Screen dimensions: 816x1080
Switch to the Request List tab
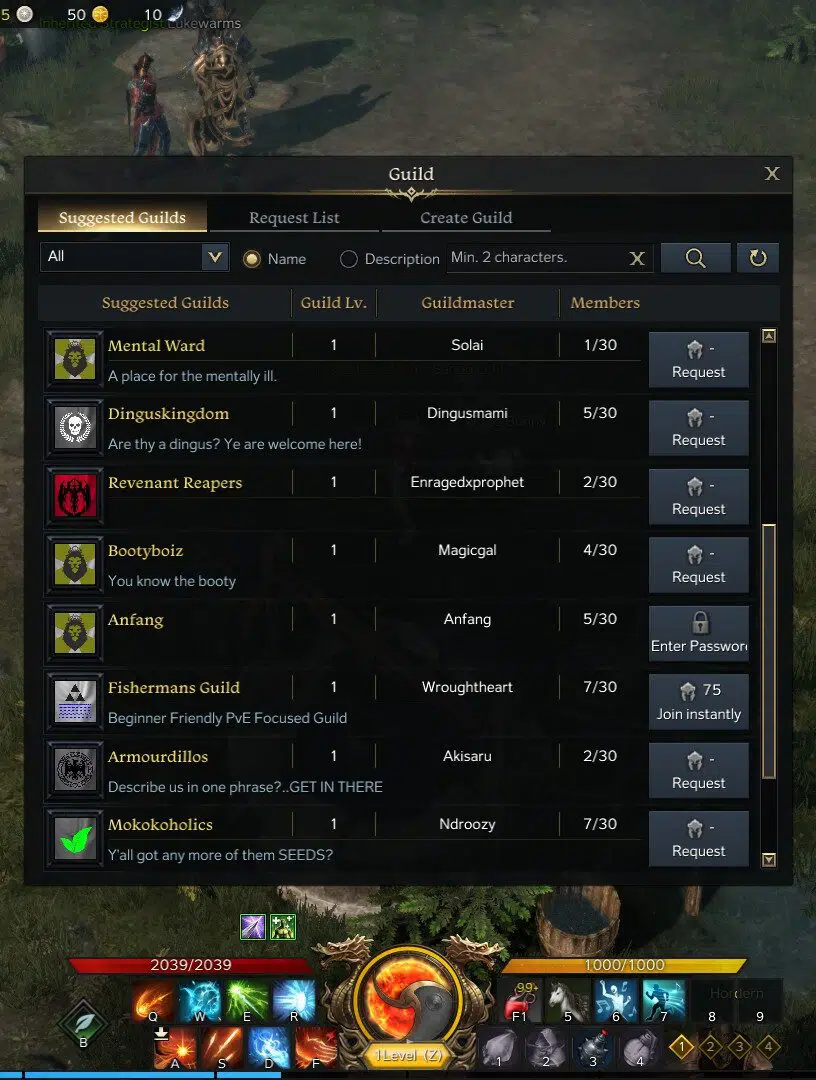click(x=294, y=218)
